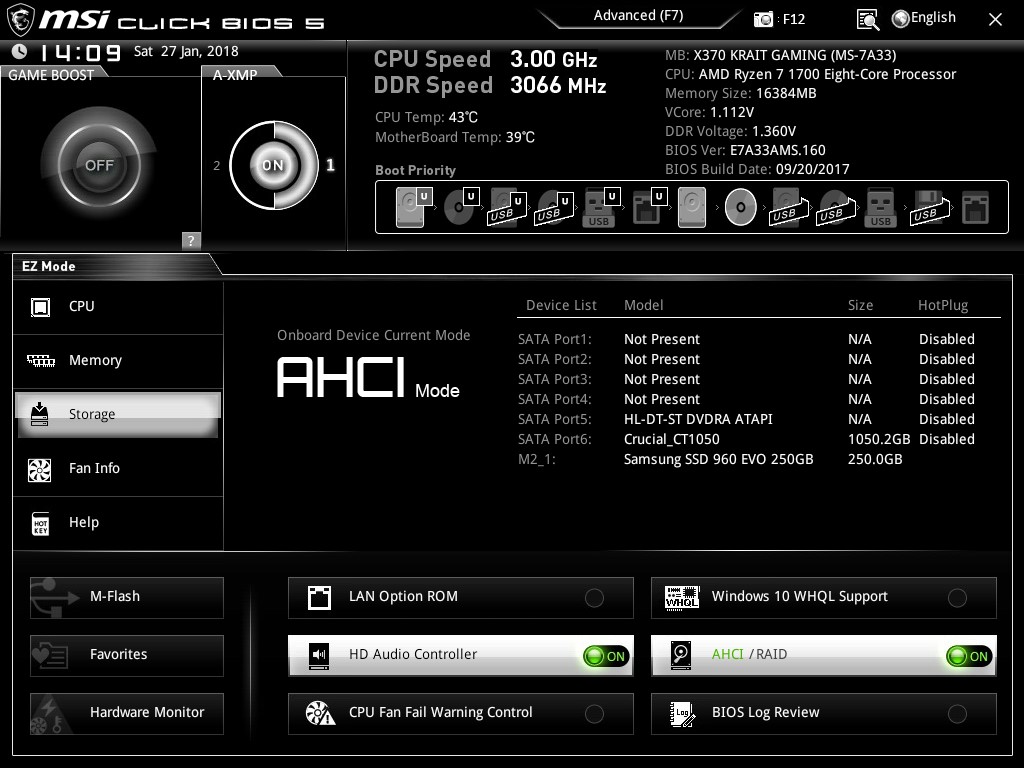Select the non-UEFI USB key boot device

[x=881, y=208]
